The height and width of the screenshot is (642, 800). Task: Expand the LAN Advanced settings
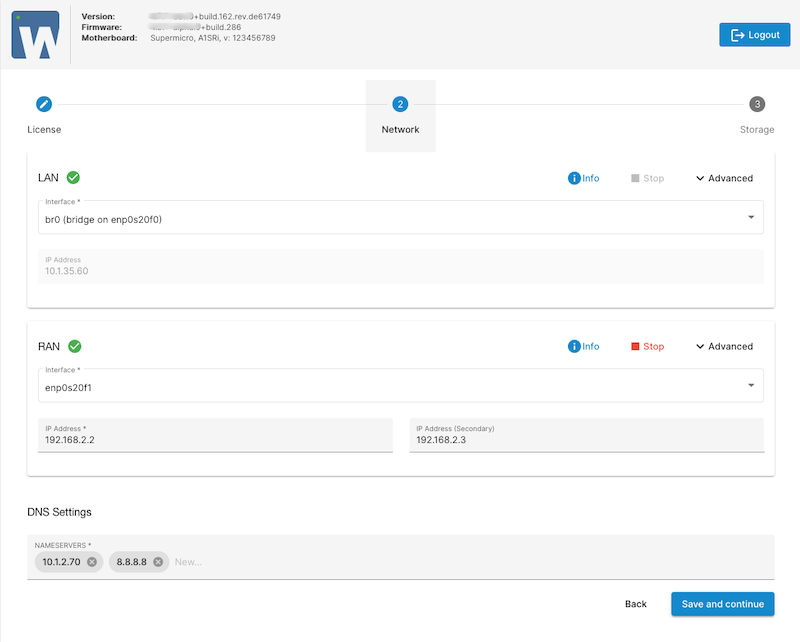tap(724, 178)
